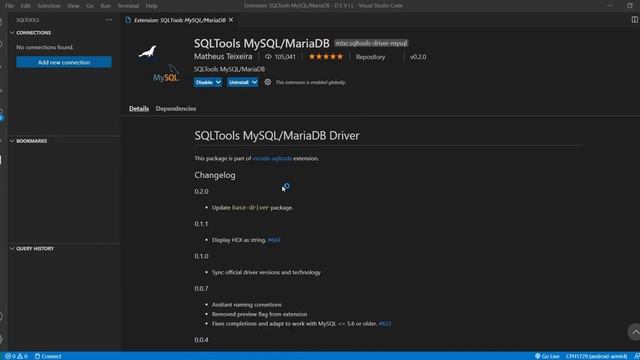Switch to the Dependencies tab

pyautogui.click(x=176, y=109)
